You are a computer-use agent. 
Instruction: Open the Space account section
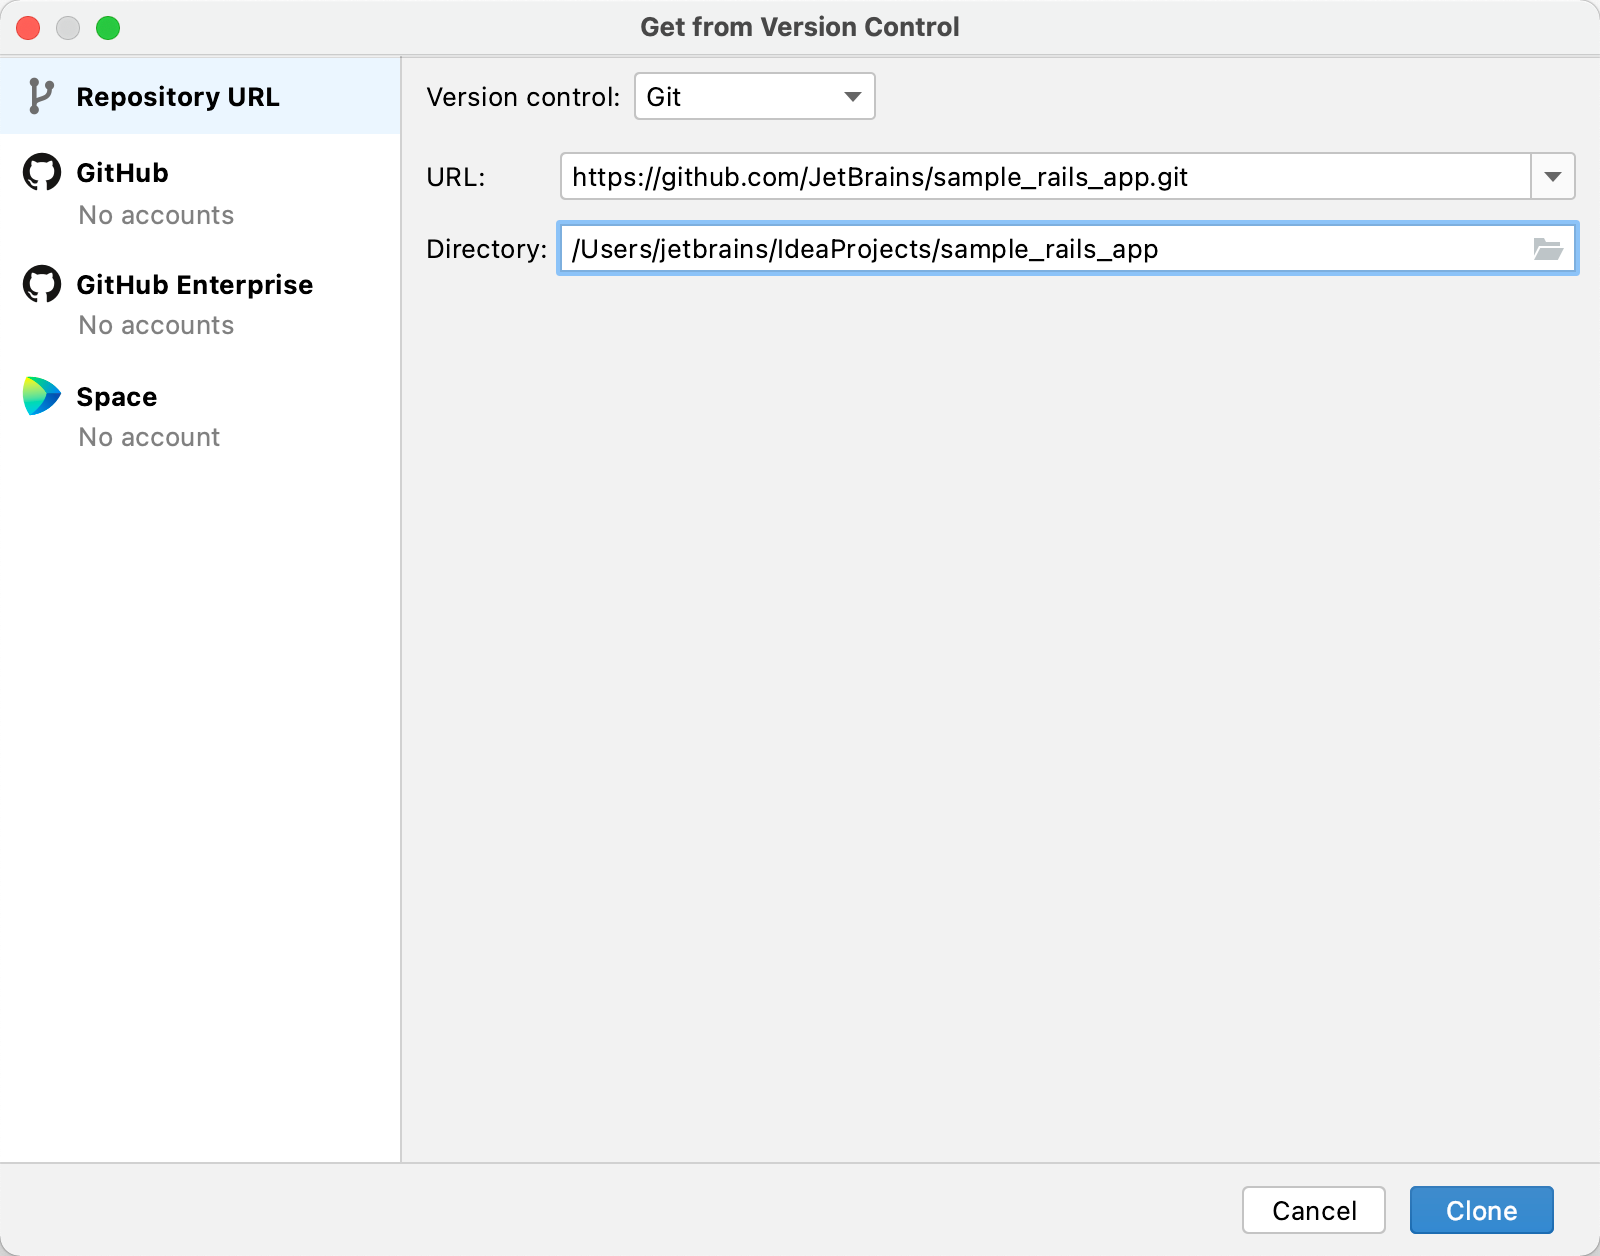point(116,395)
